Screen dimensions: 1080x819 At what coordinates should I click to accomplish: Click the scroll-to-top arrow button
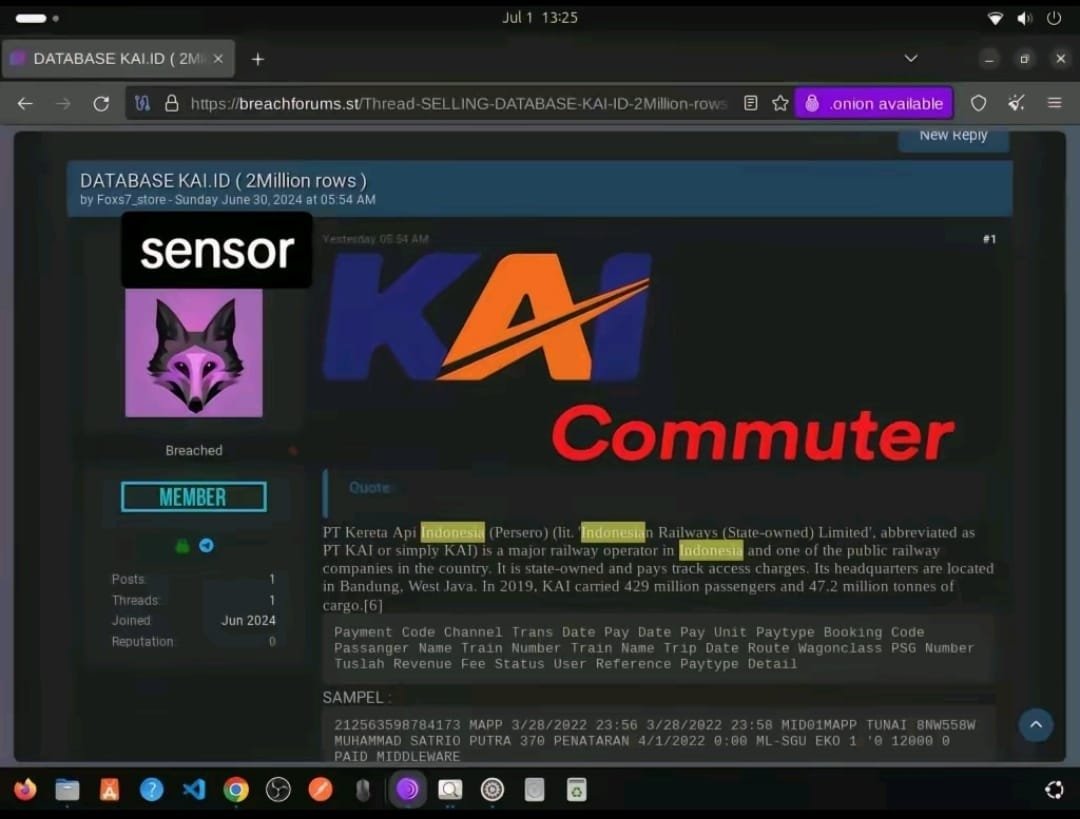coord(1036,724)
